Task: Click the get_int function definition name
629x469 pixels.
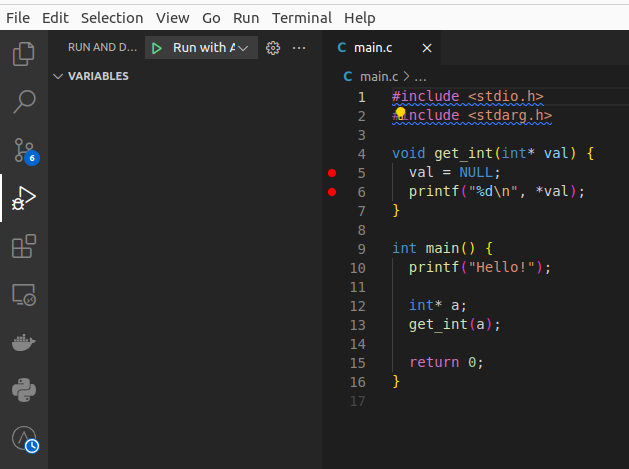Action: (x=463, y=154)
